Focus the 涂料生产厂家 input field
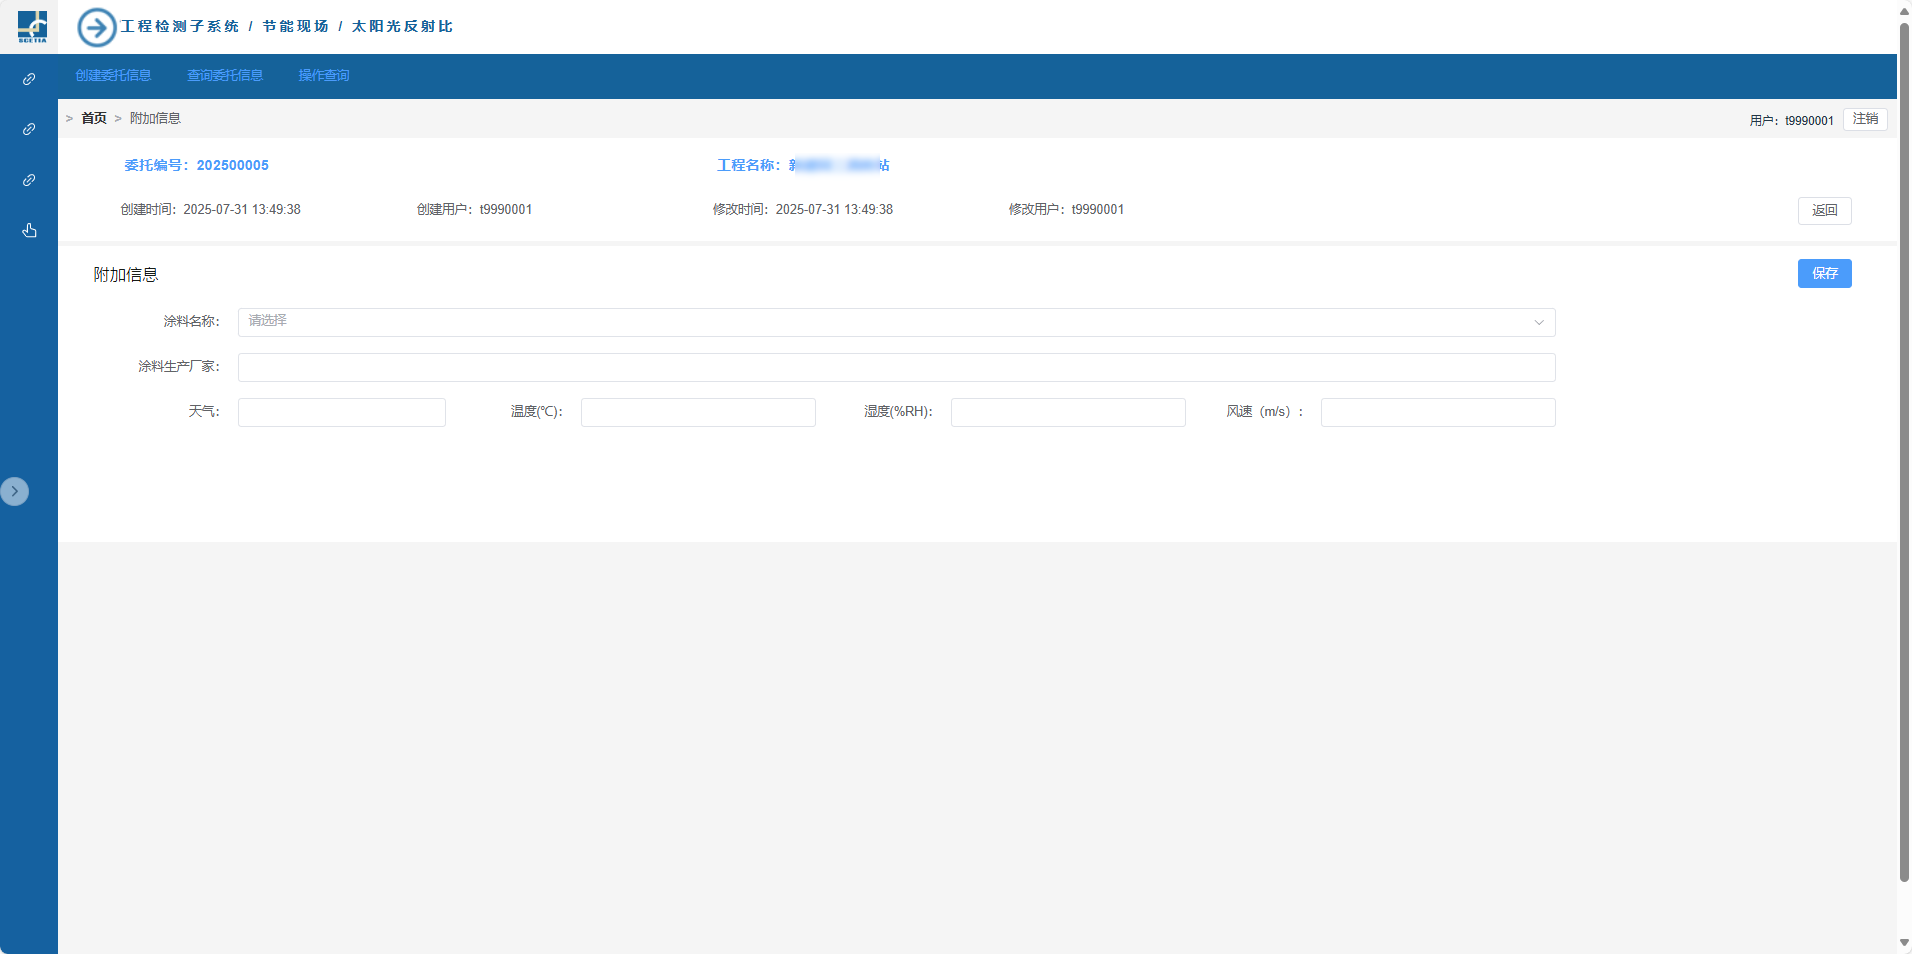1912x954 pixels. (896, 367)
